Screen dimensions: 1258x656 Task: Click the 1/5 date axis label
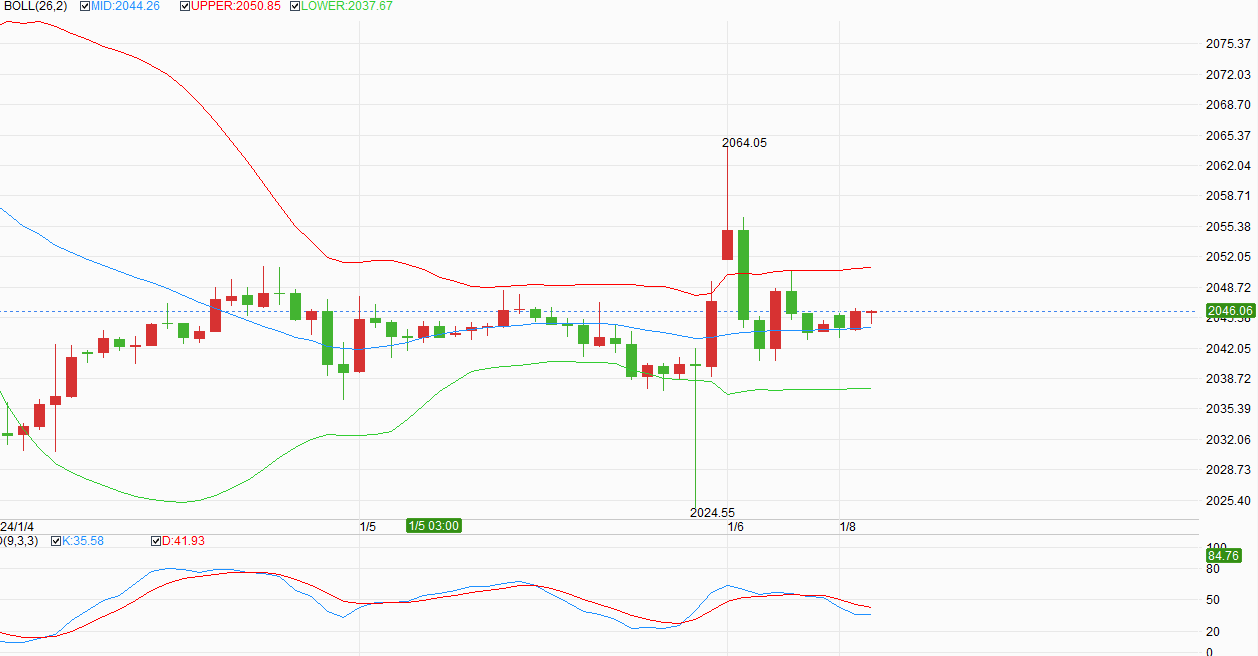pos(367,527)
